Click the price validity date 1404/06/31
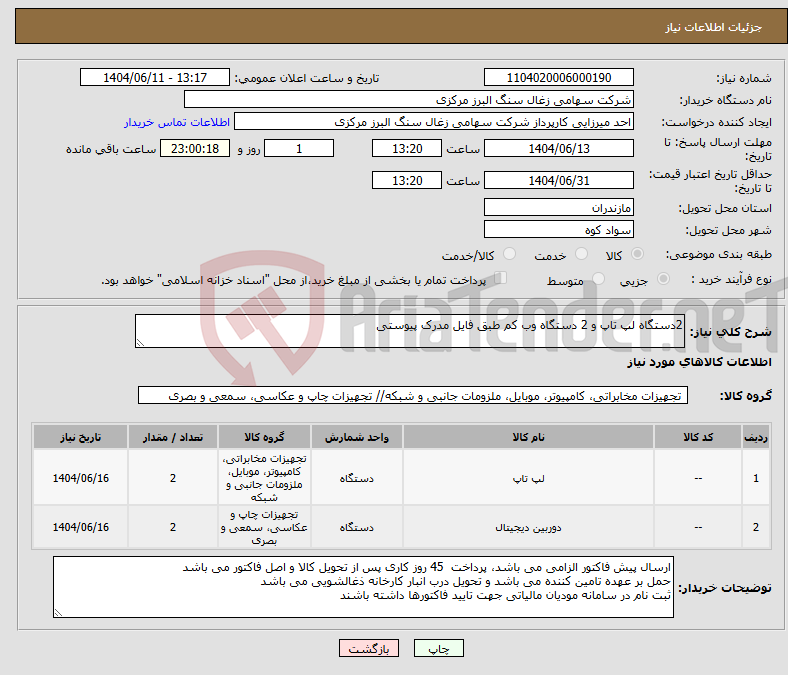This screenshot has width=788, height=675. [x=558, y=180]
